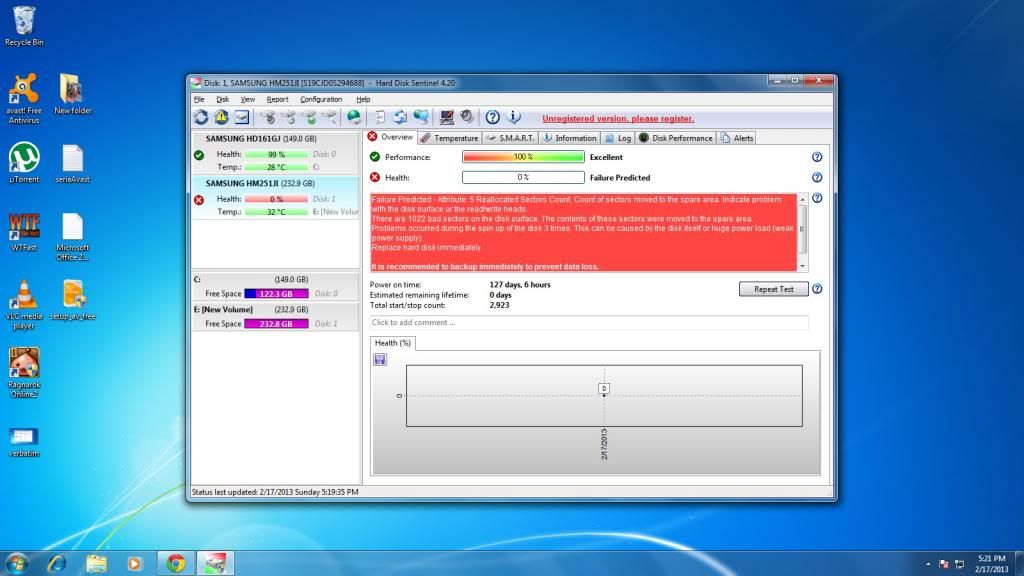This screenshot has width=1024, height=576.
Task: Click the floppy save icon above the health graph
Action: pyautogui.click(x=379, y=359)
